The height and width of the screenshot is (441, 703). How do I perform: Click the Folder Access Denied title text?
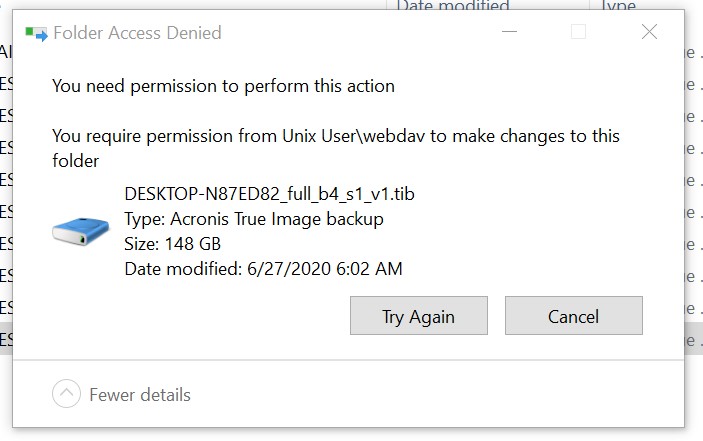coord(137,33)
